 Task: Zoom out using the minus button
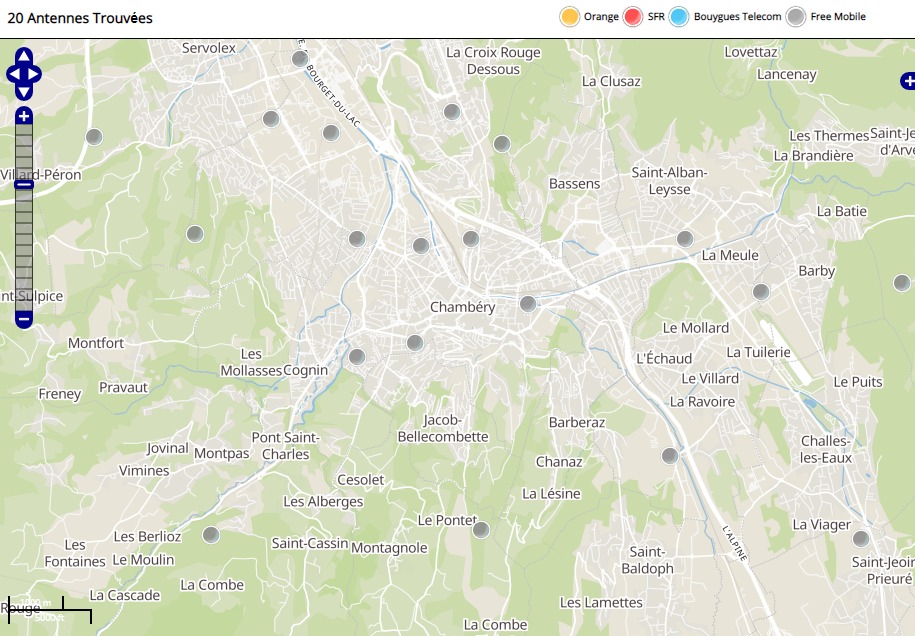(24, 320)
